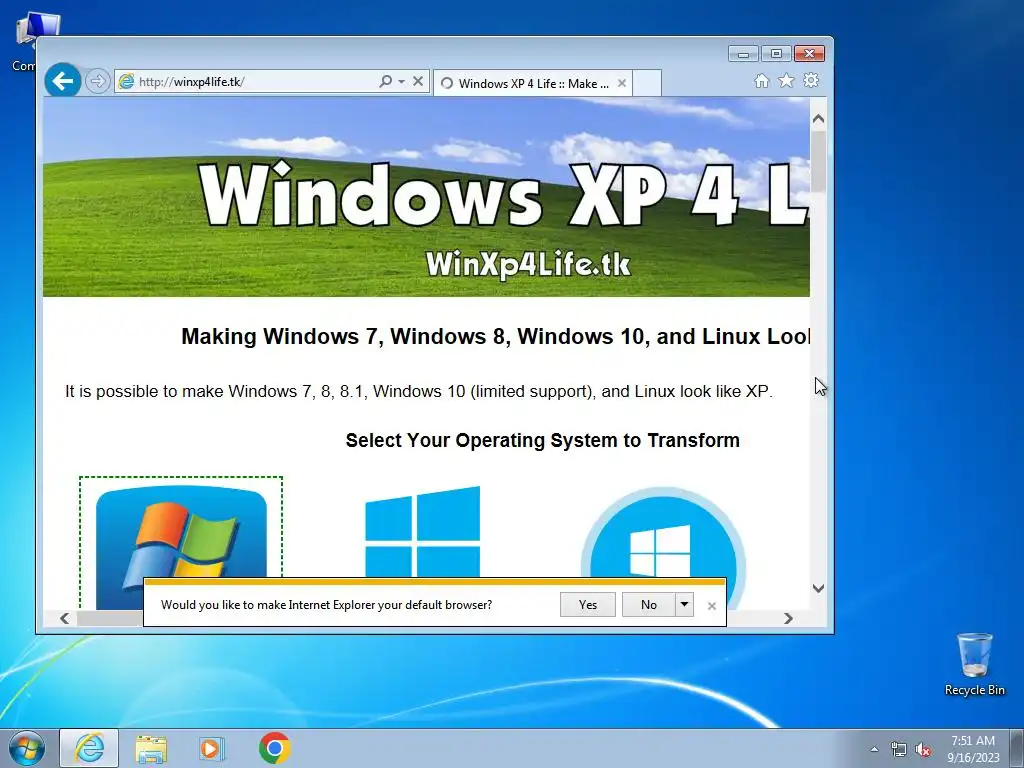The width and height of the screenshot is (1024, 768).
Task: Click heading 'Select Your Operating System to Transform'
Action: point(543,440)
